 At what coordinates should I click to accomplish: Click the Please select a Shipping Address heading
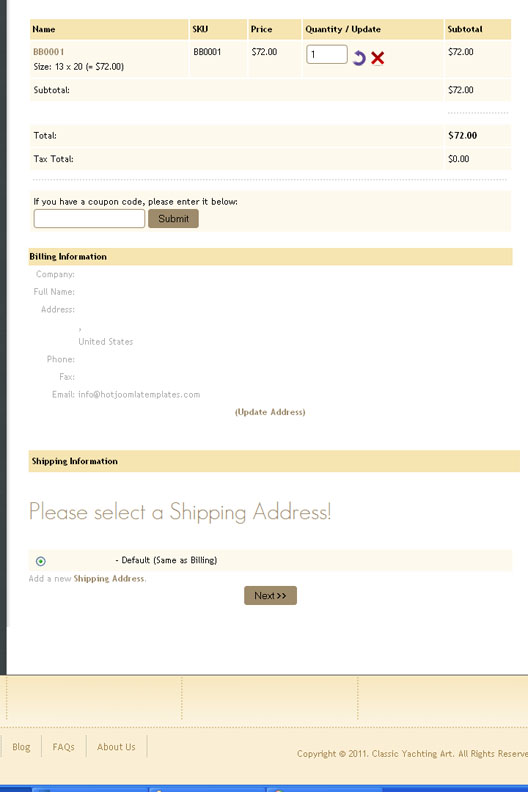pos(180,512)
